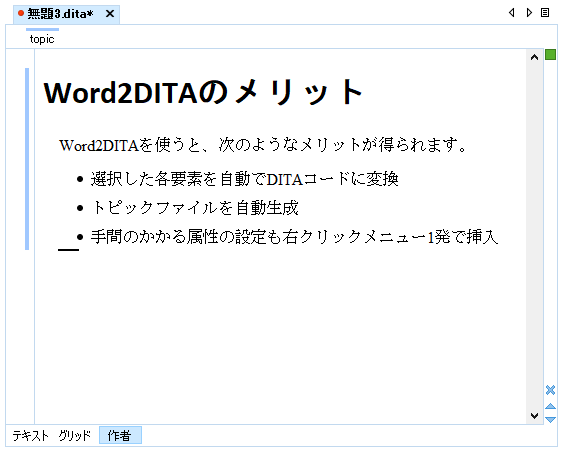Click the scrollbar down arrow
The image size is (562, 453).
(x=534, y=415)
